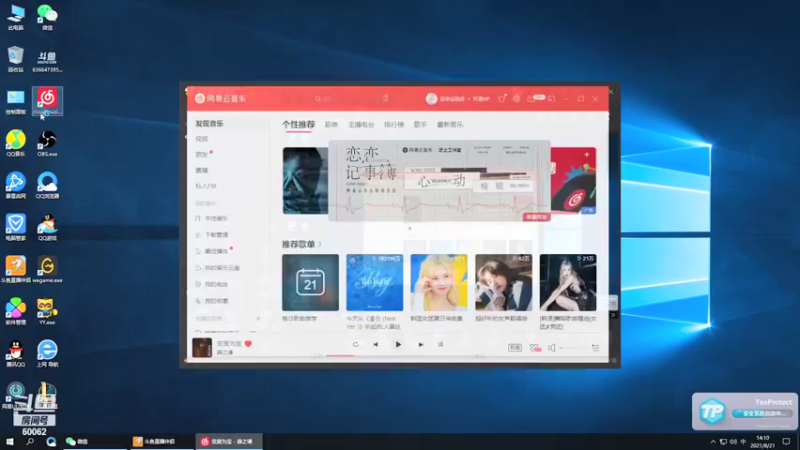This screenshot has width=800, height=450.
Task: Select 直播 in the sidebar
Action: [202, 170]
